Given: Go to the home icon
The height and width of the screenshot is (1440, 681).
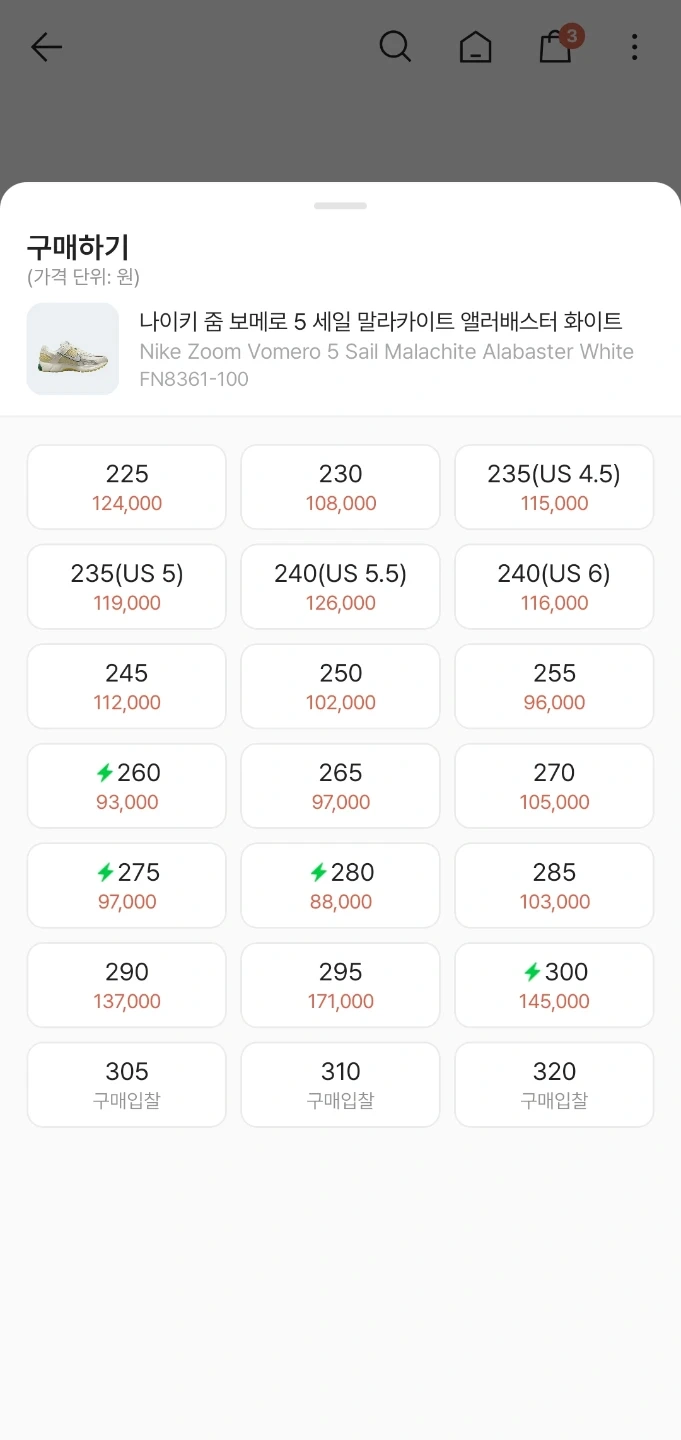Looking at the screenshot, I should tap(475, 47).
